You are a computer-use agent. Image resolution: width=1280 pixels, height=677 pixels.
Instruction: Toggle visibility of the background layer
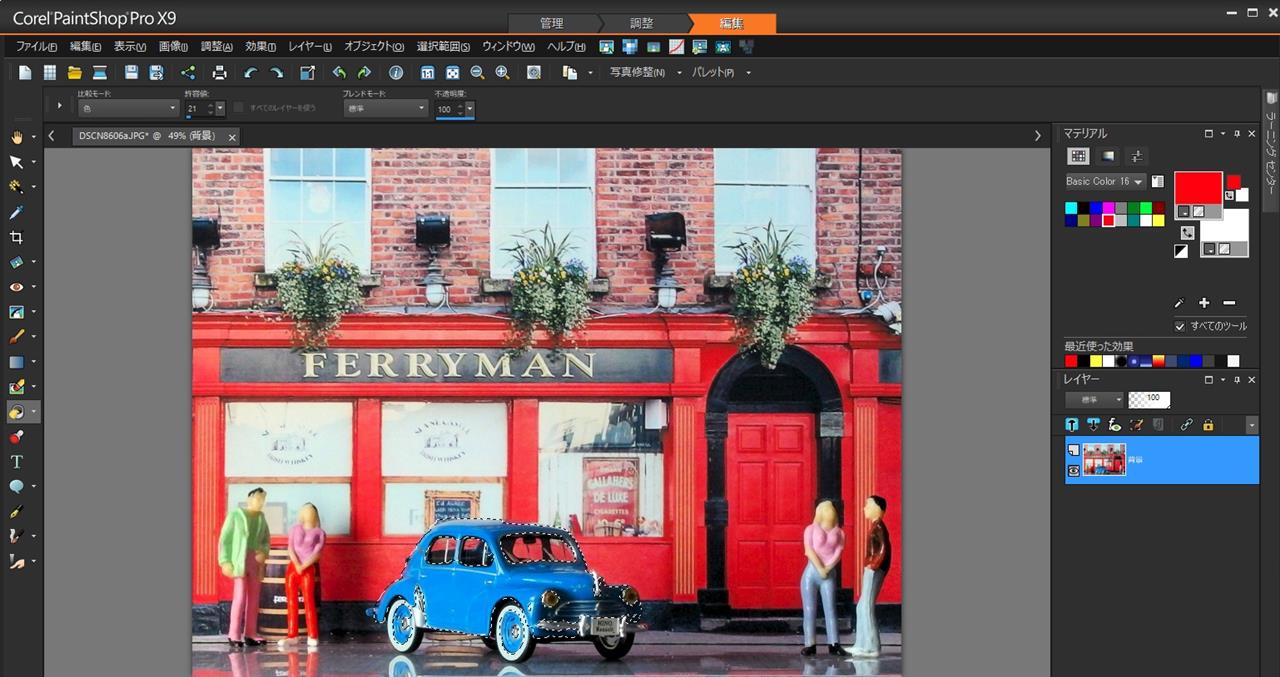(x=1073, y=470)
